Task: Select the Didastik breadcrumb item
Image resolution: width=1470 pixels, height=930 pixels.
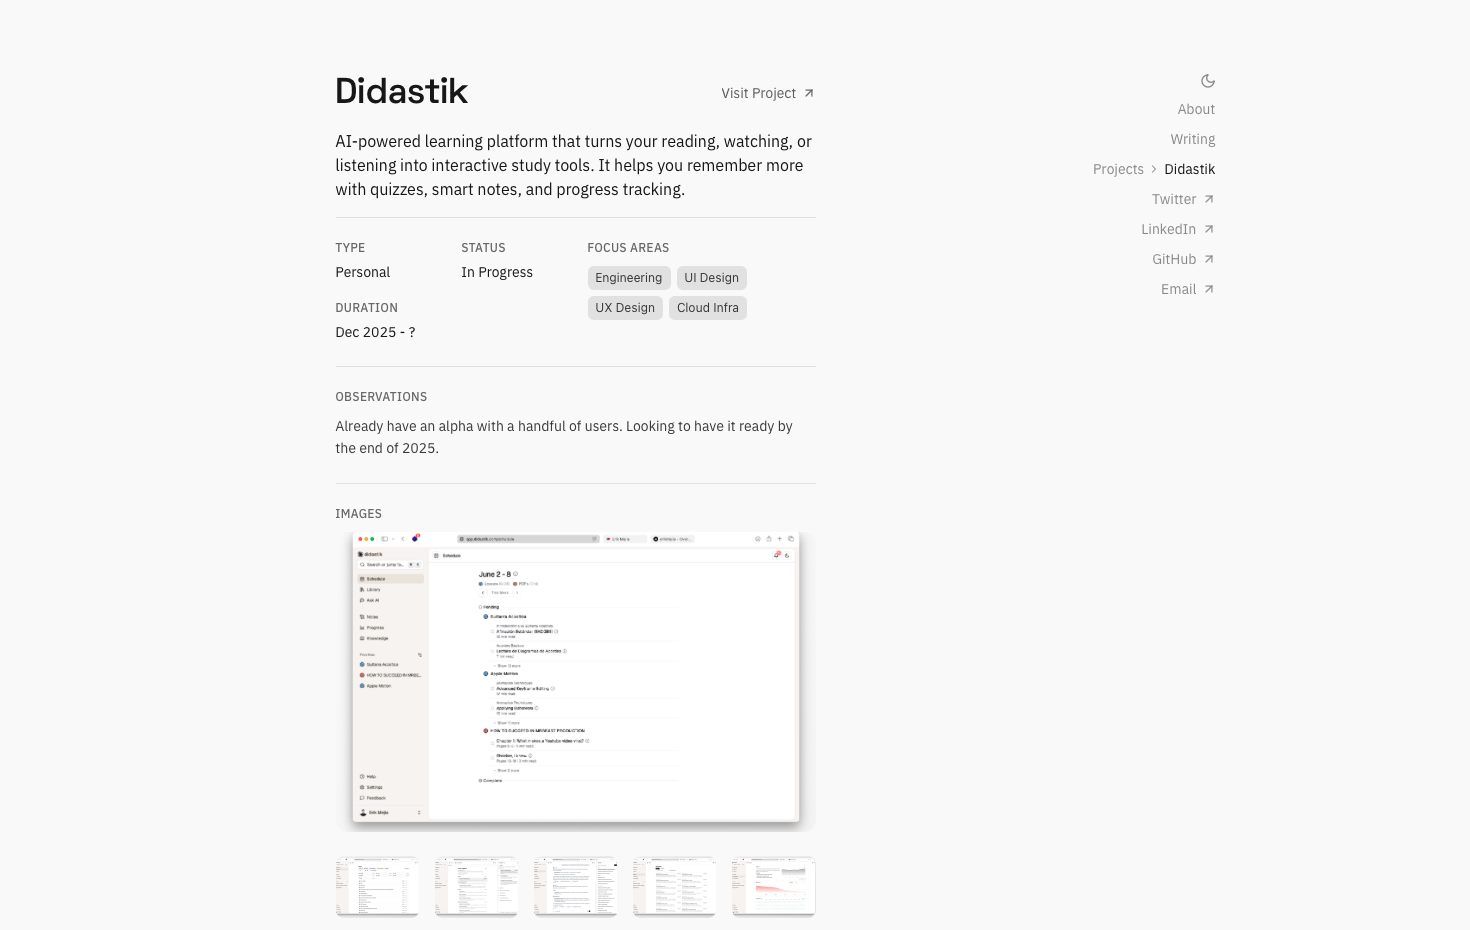Action: click(1190, 169)
